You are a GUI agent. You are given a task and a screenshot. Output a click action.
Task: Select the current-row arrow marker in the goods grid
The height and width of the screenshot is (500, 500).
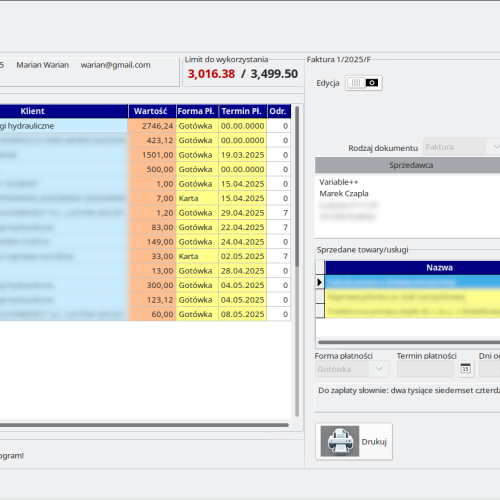pyautogui.click(x=320, y=282)
